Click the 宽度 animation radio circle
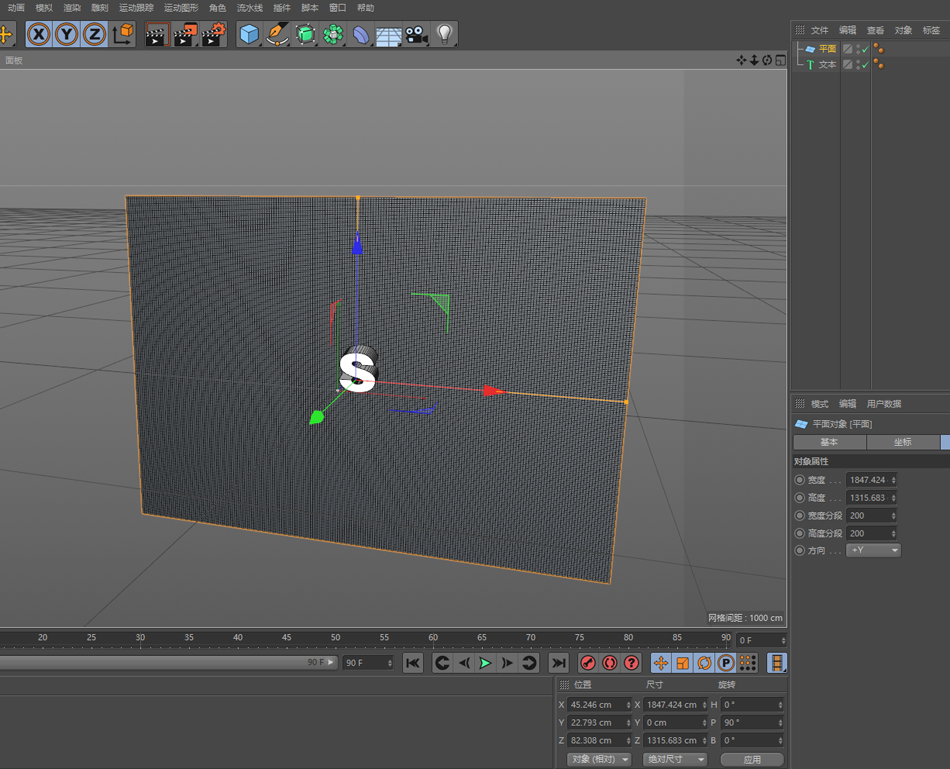This screenshot has width=950, height=769. tap(800, 480)
